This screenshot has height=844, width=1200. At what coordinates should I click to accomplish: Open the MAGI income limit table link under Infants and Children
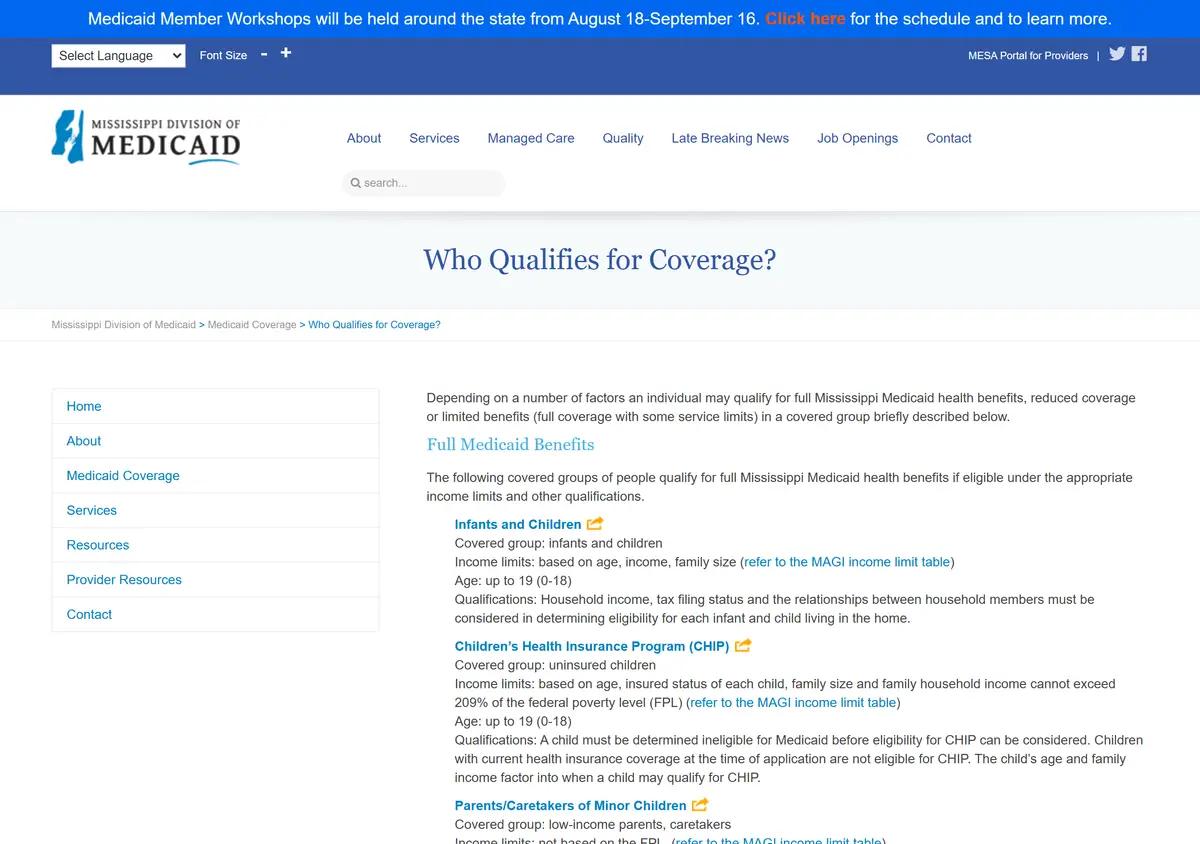[x=847, y=562]
